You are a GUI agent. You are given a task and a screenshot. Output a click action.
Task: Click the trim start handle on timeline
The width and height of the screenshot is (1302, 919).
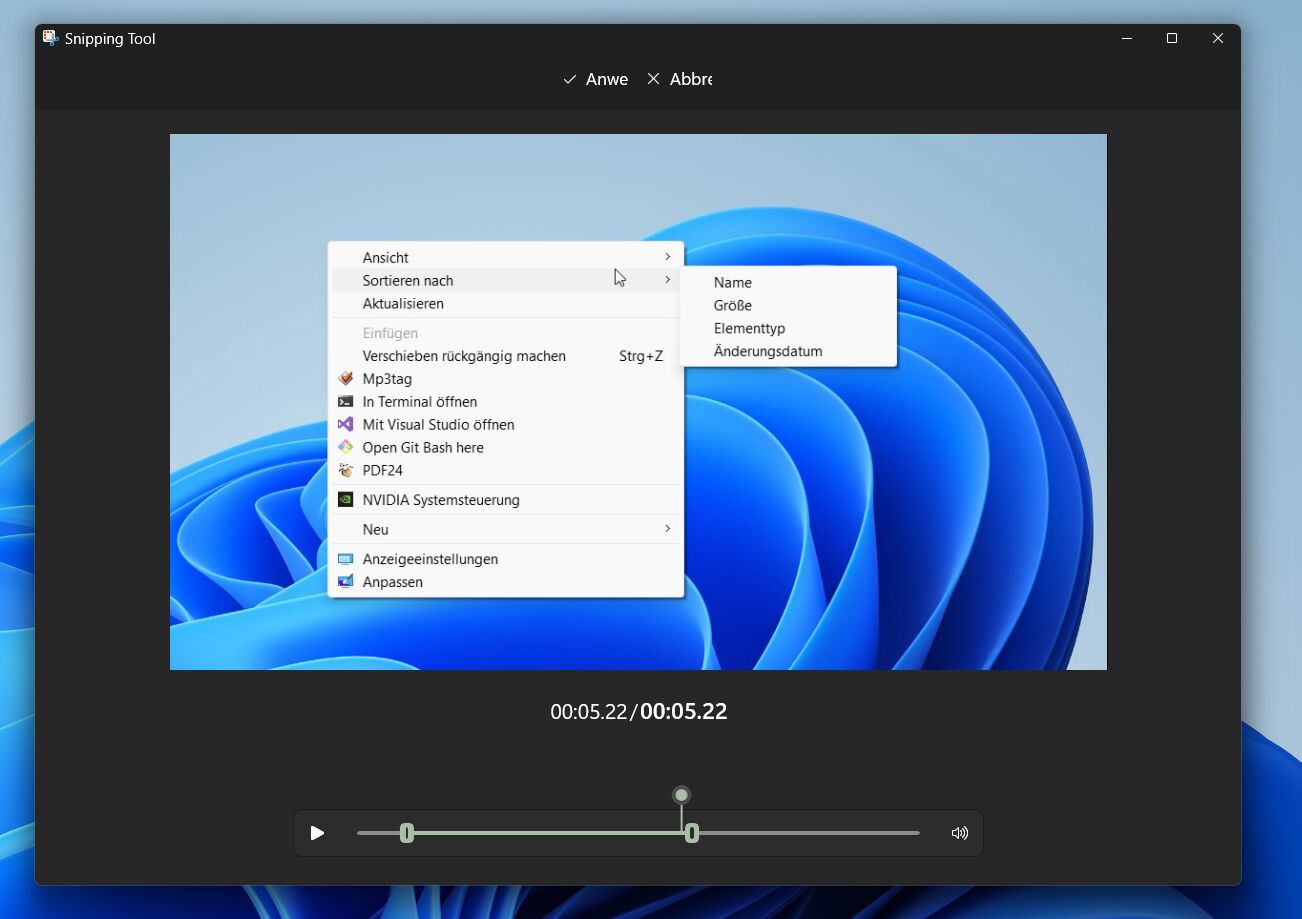tap(407, 833)
